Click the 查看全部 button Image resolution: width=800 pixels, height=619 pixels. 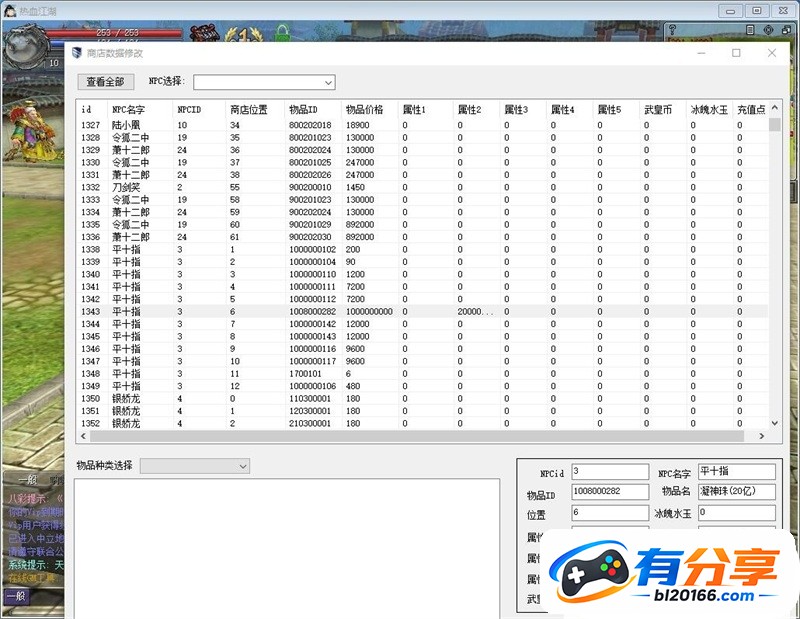(106, 82)
